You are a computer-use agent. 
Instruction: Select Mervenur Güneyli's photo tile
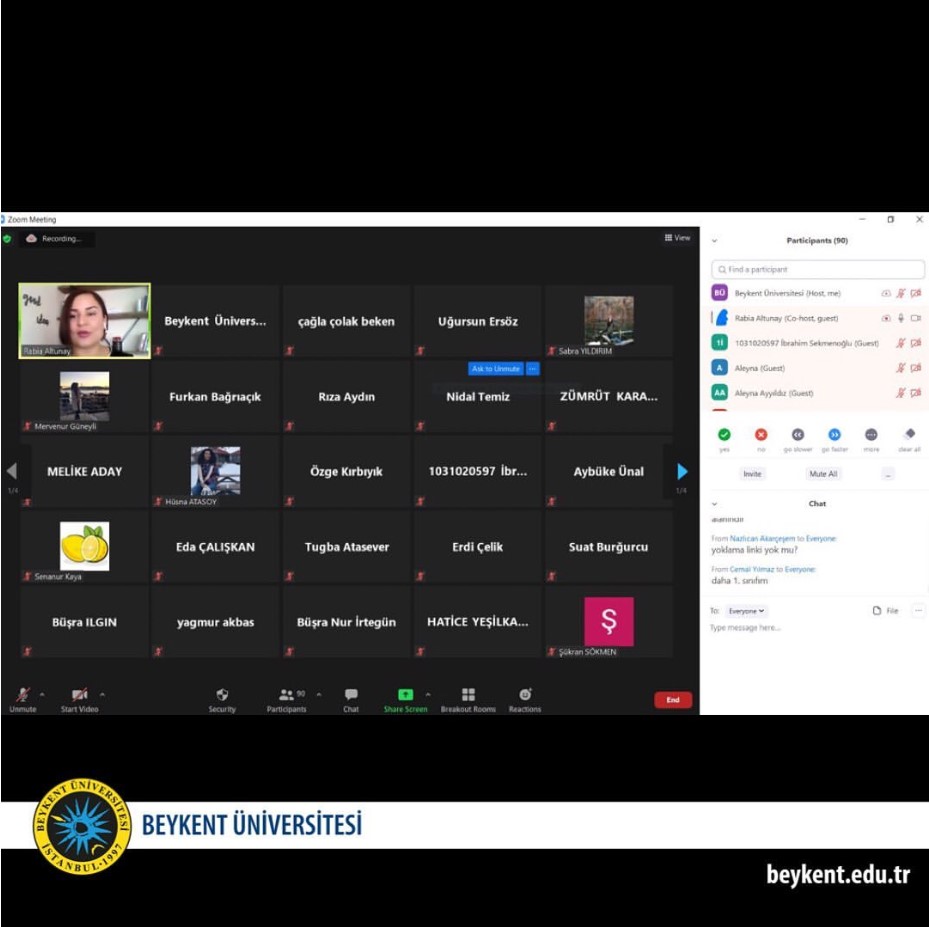[84, 396]
